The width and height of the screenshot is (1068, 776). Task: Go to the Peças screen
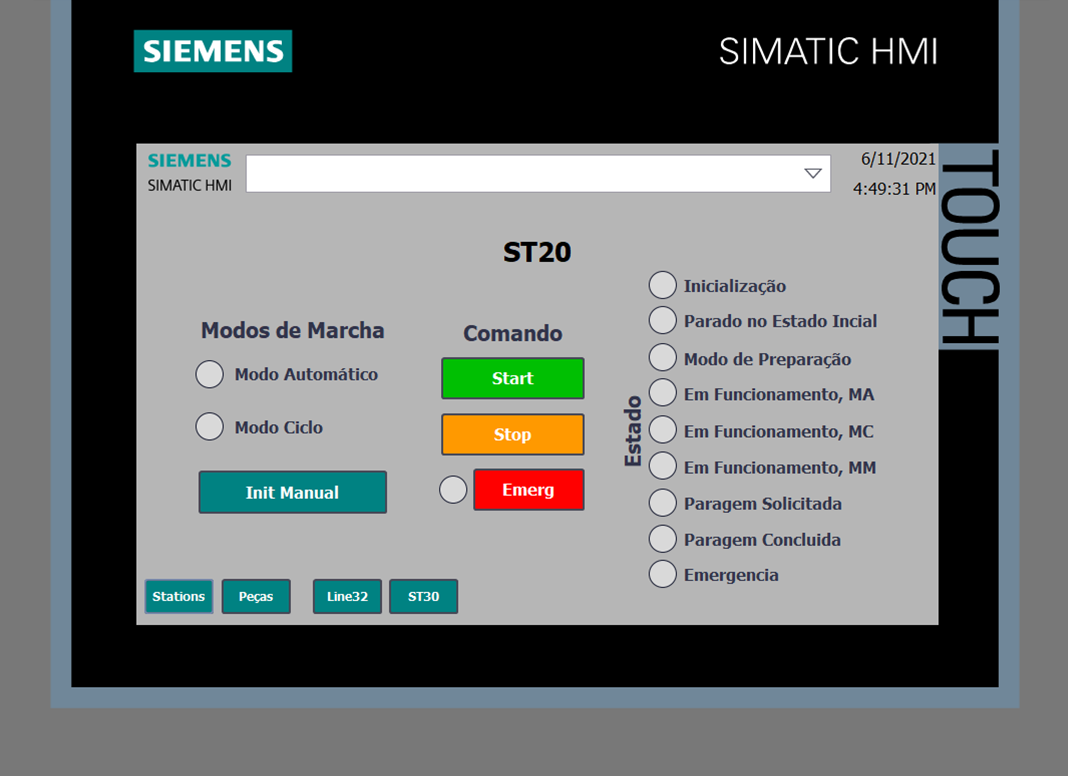[256, 596]
